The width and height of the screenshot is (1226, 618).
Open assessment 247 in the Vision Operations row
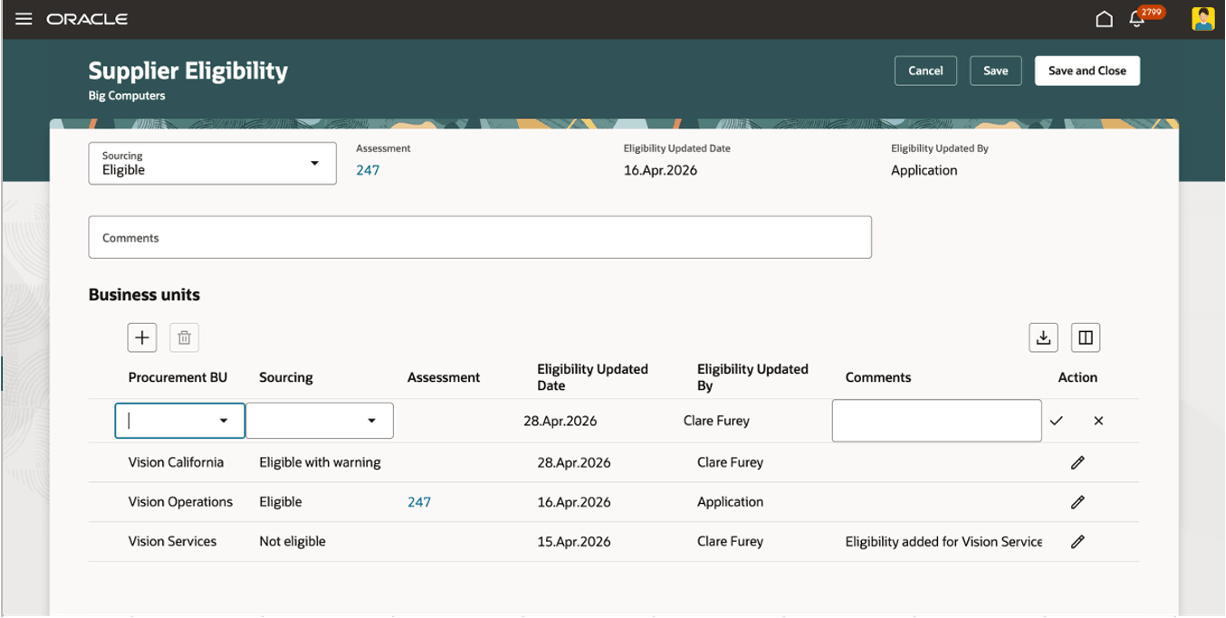pos(419,502)
